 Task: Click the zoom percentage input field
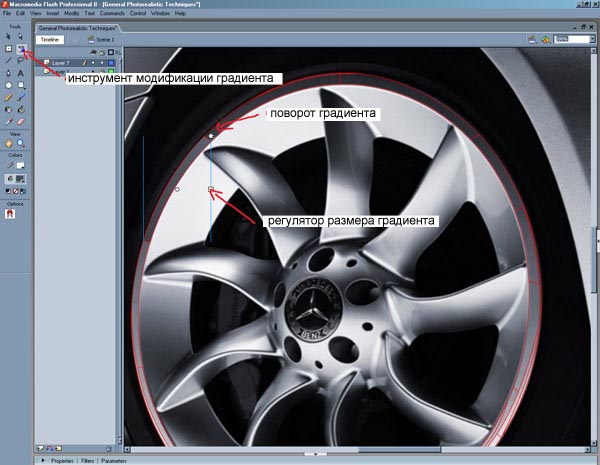pos(572,39)
